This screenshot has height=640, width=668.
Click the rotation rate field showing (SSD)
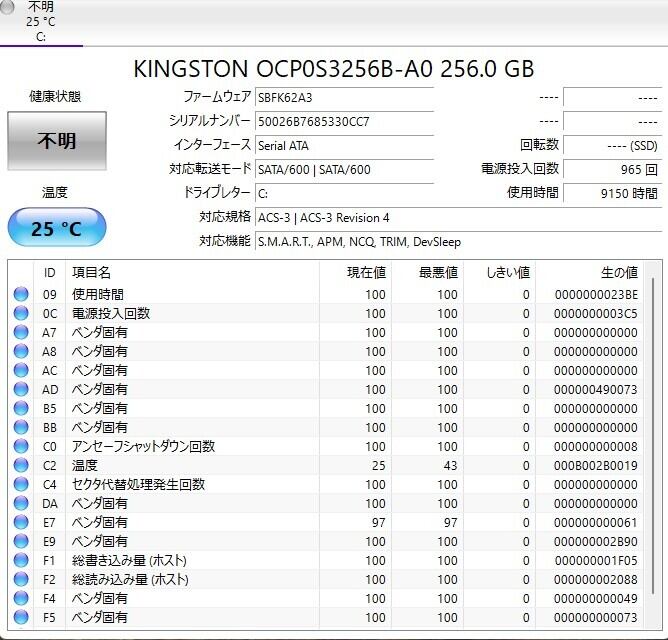(613, 146)
